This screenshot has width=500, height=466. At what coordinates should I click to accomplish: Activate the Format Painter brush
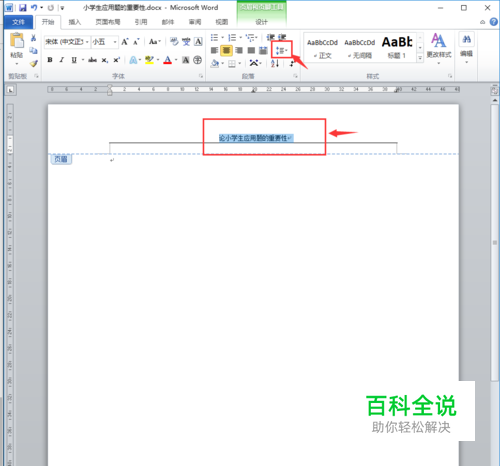(x=33, y=63)
